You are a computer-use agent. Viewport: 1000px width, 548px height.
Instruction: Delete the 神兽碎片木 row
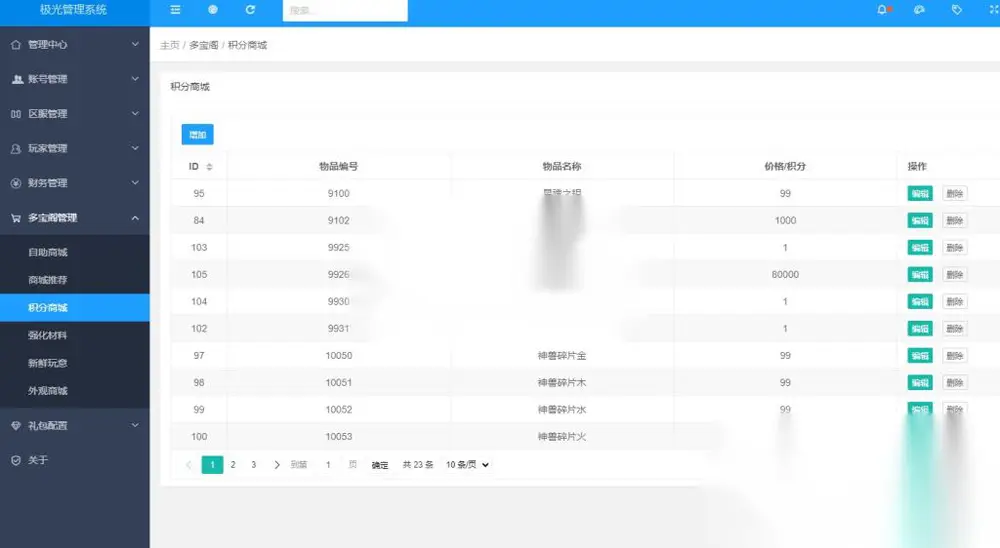[955, 382]
